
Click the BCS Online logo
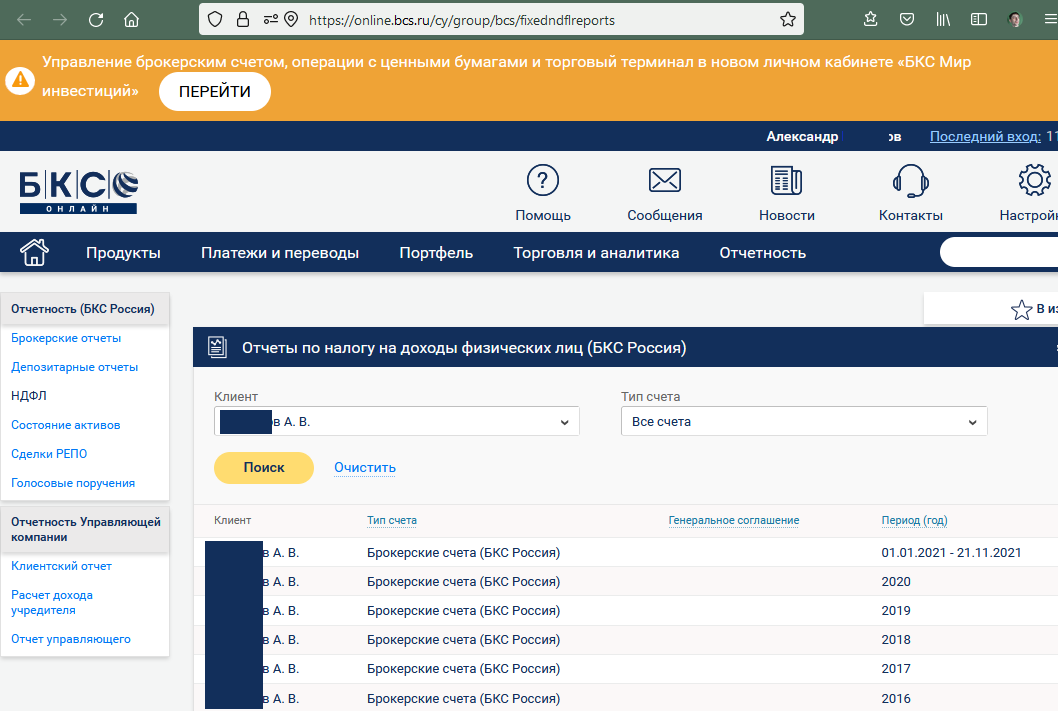tap(78, 192)
